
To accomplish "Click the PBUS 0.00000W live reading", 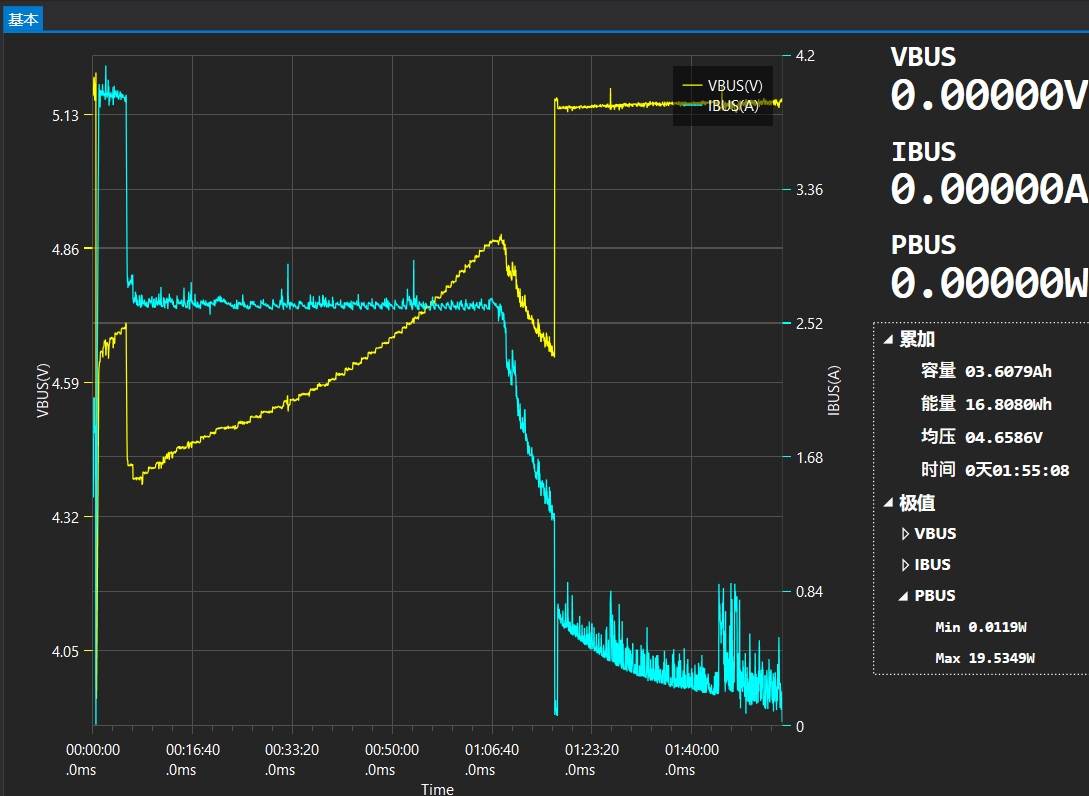I will pyautogui.click(x=989, y=283).
